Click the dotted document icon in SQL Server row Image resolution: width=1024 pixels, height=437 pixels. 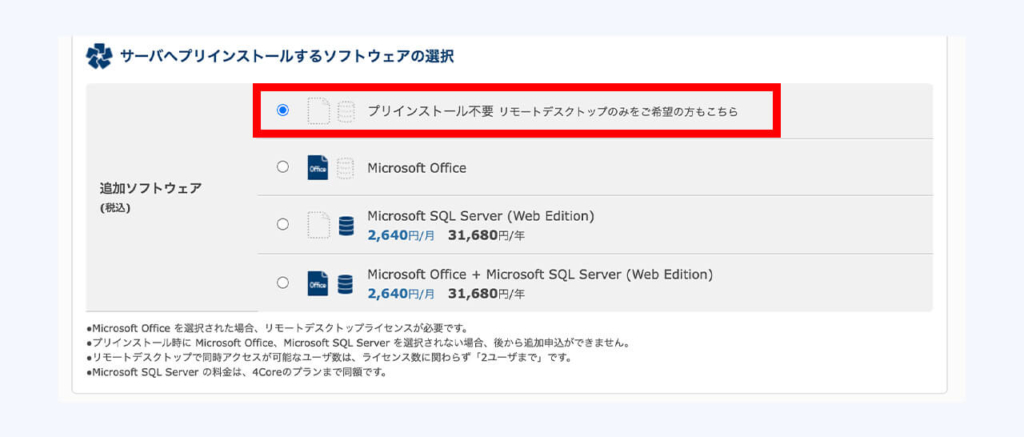tap(319, 225)
